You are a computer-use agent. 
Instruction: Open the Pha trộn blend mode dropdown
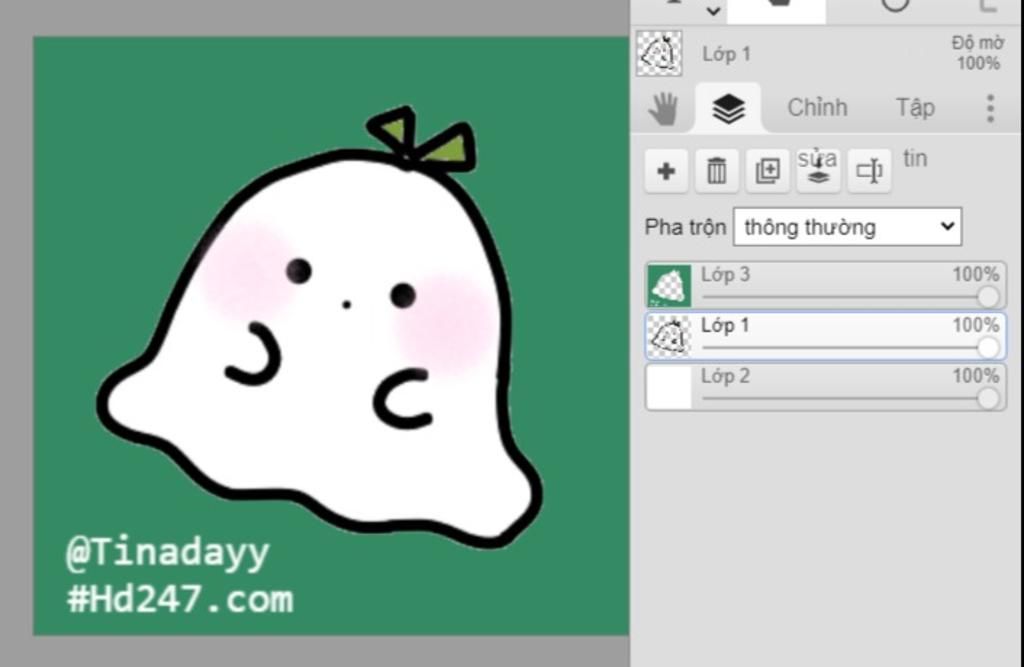pyautogui.click(x=847, y=227)
